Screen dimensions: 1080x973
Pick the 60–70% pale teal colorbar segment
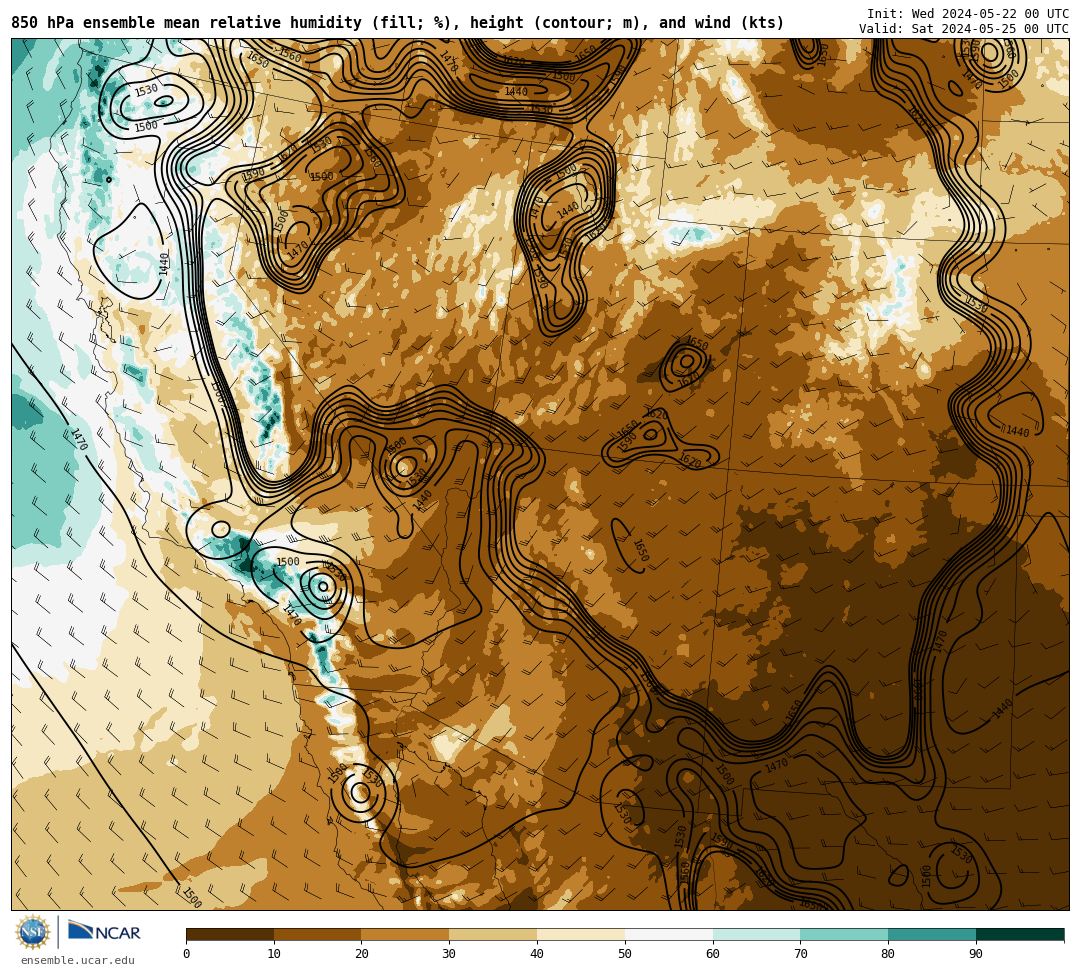tap(757, 934)
